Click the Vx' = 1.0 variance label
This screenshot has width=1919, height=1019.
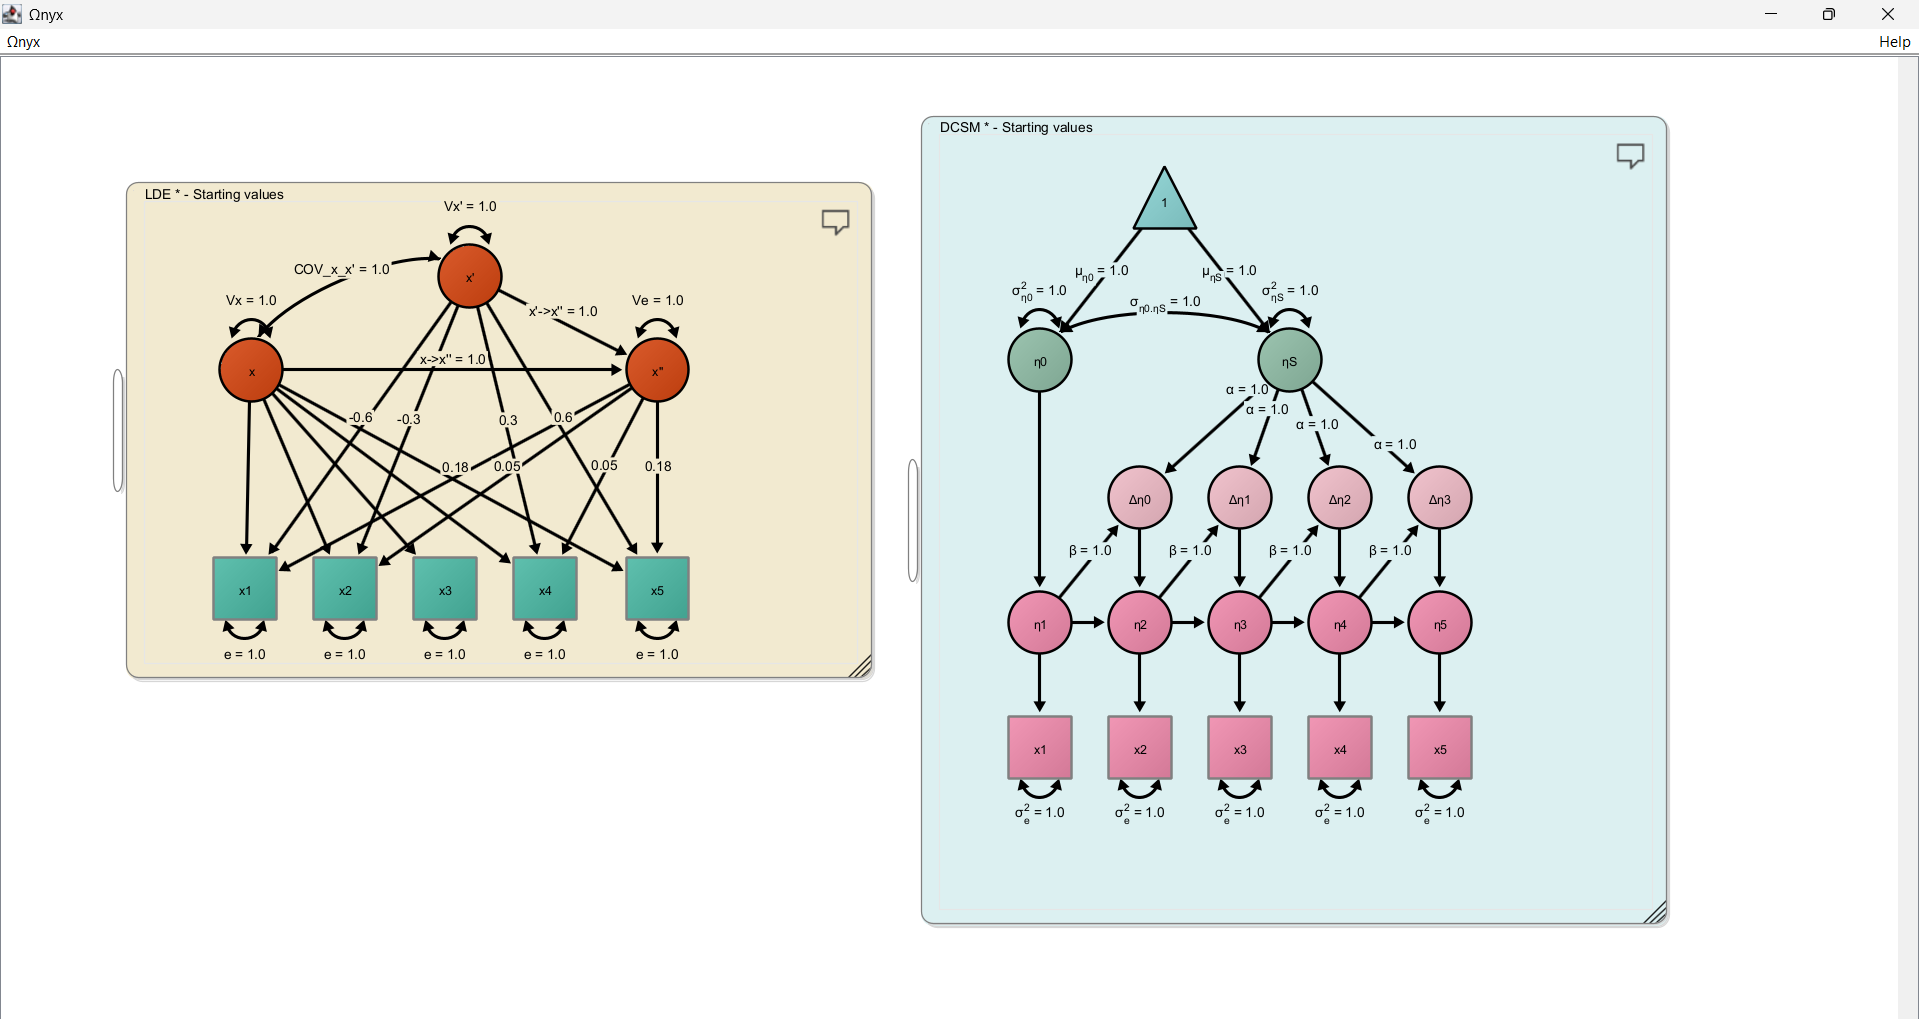(470, 206)
